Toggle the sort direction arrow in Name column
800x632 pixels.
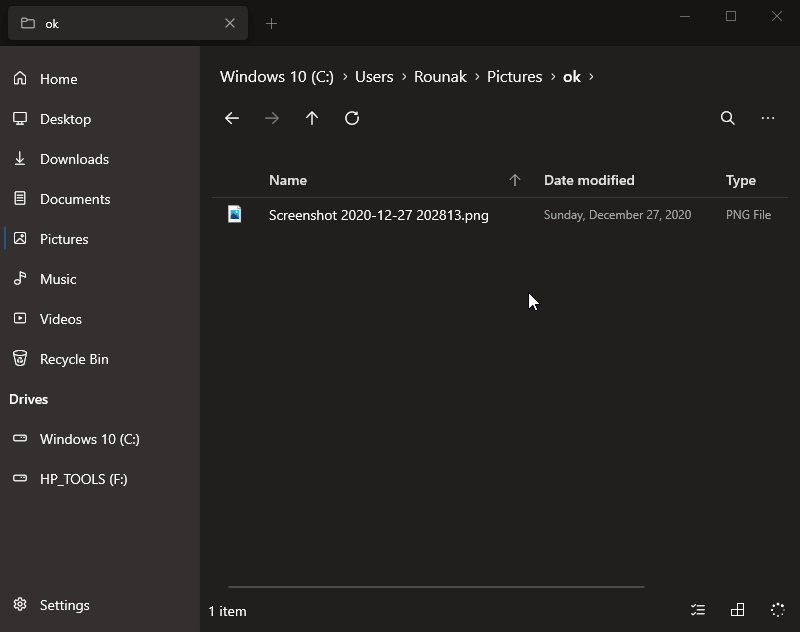coord(514,180)
